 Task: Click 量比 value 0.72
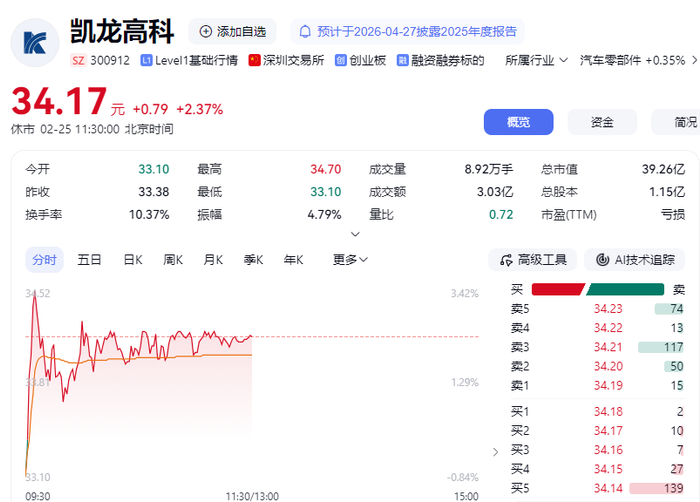click(501, 215)
